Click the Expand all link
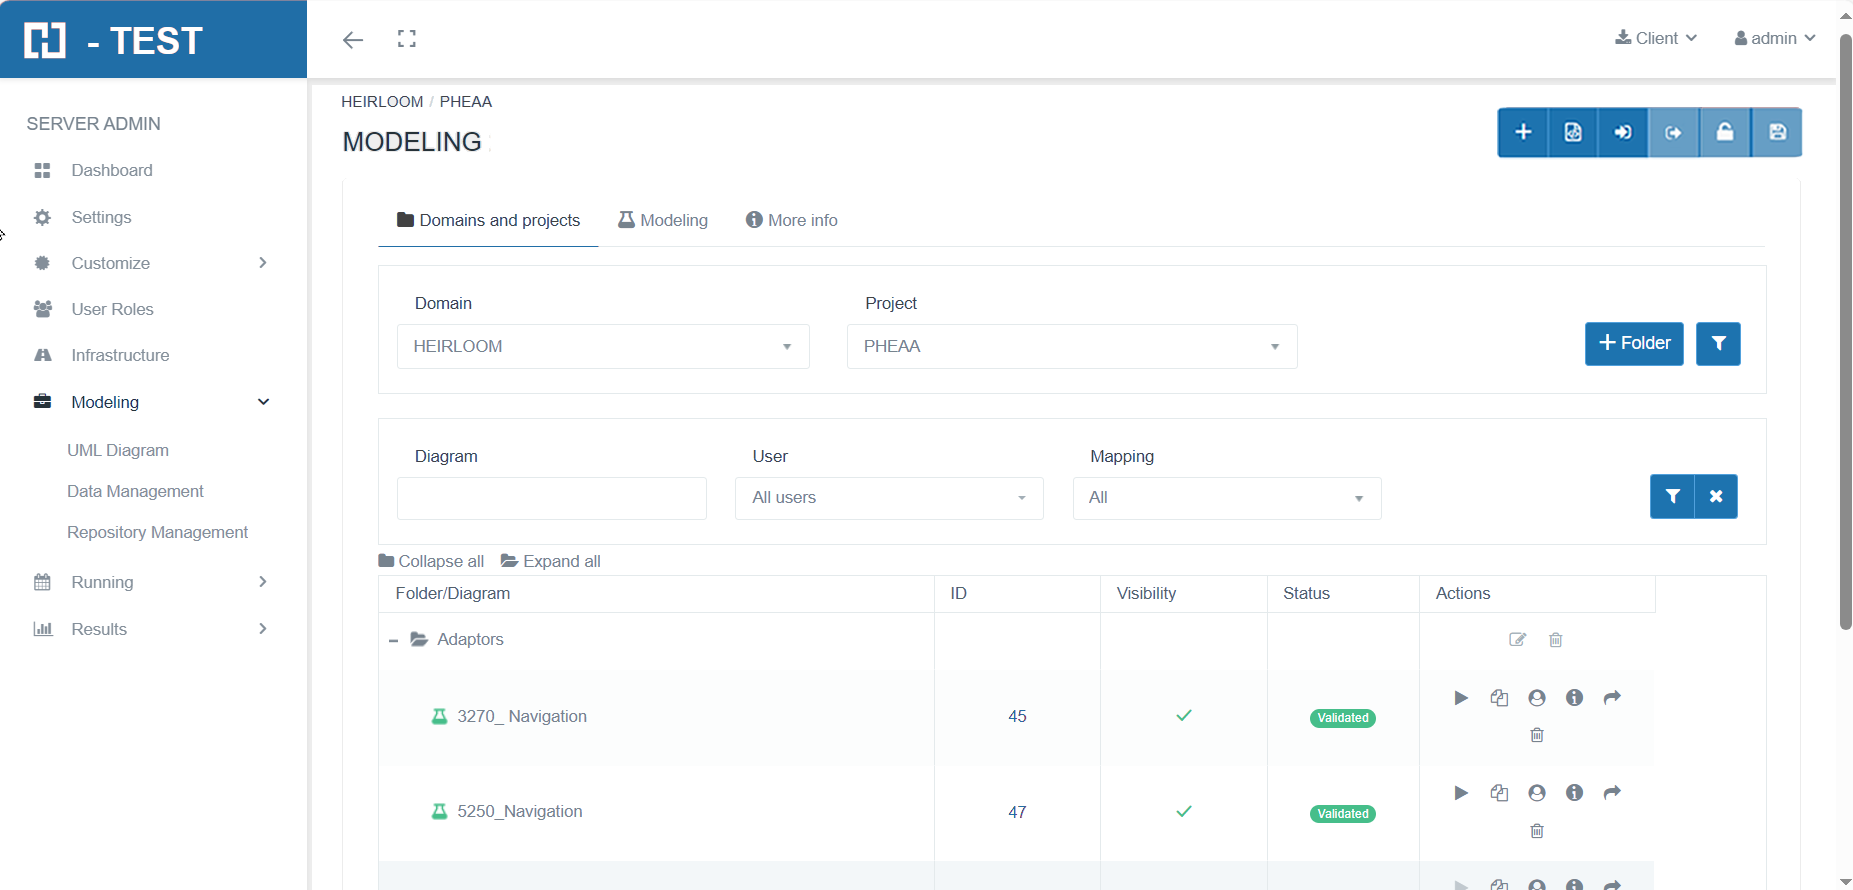 [x=551, y=561]
